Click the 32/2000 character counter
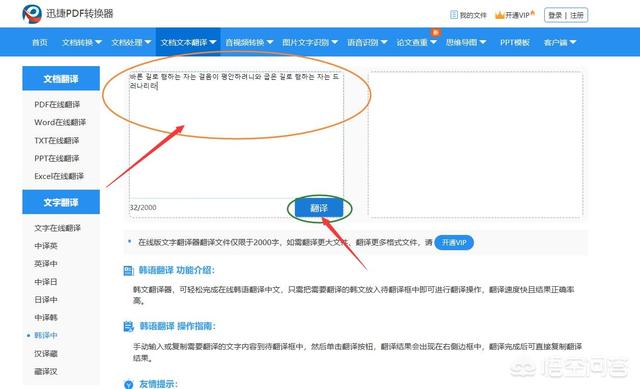Image resolution: width=640 pixels, height=389 pixels. point(143,207)
